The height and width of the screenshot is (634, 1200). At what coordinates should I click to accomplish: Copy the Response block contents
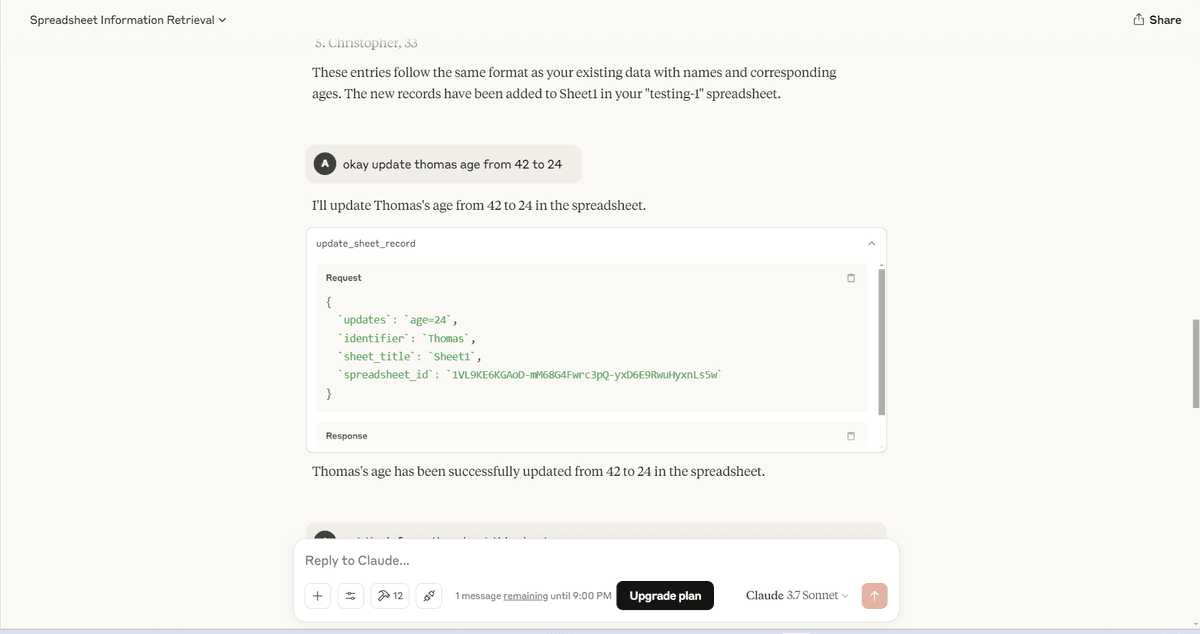point(851,436)
